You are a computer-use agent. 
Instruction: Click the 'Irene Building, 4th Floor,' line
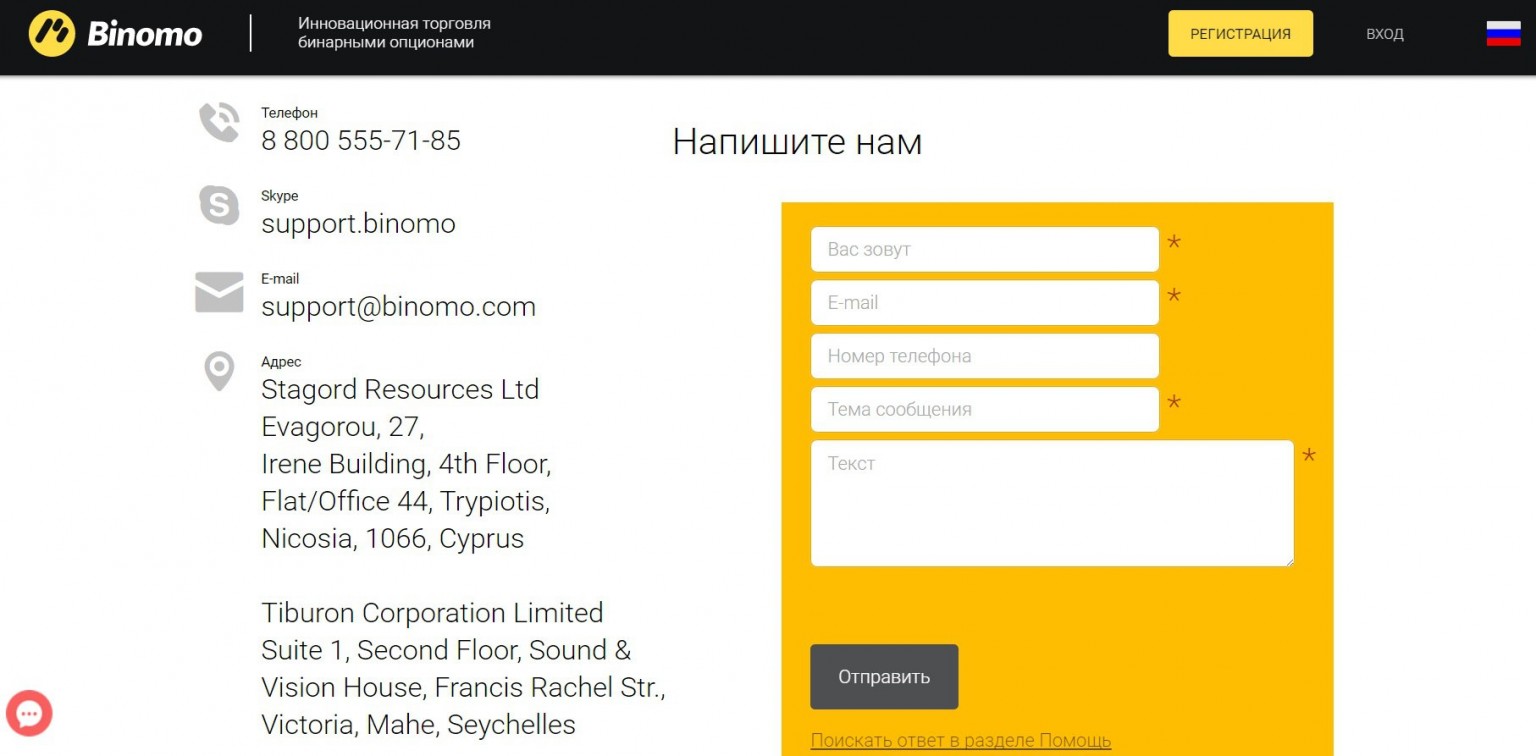pos(406,464)
